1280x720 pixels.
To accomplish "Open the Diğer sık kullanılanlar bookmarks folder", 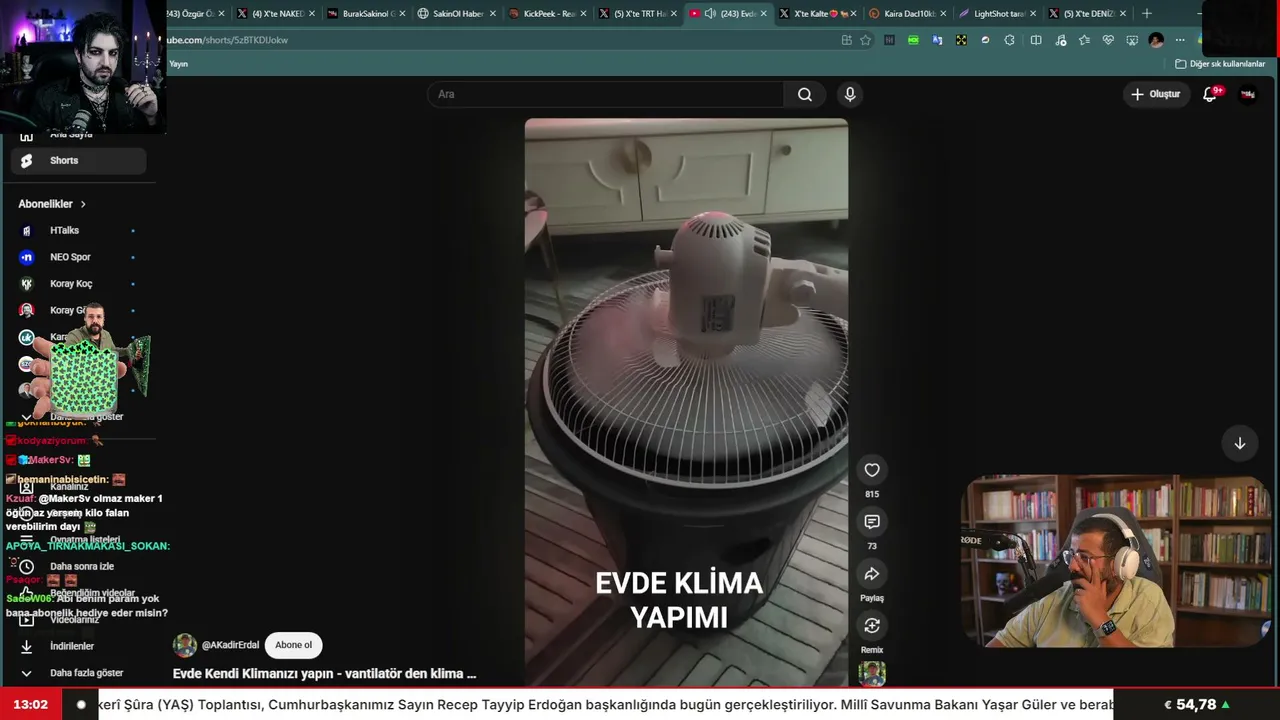I will click(x=1220, y=64).
